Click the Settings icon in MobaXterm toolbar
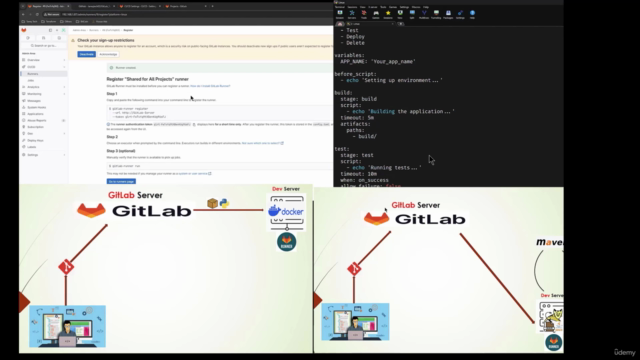640x360 pixels. point(460,14)
